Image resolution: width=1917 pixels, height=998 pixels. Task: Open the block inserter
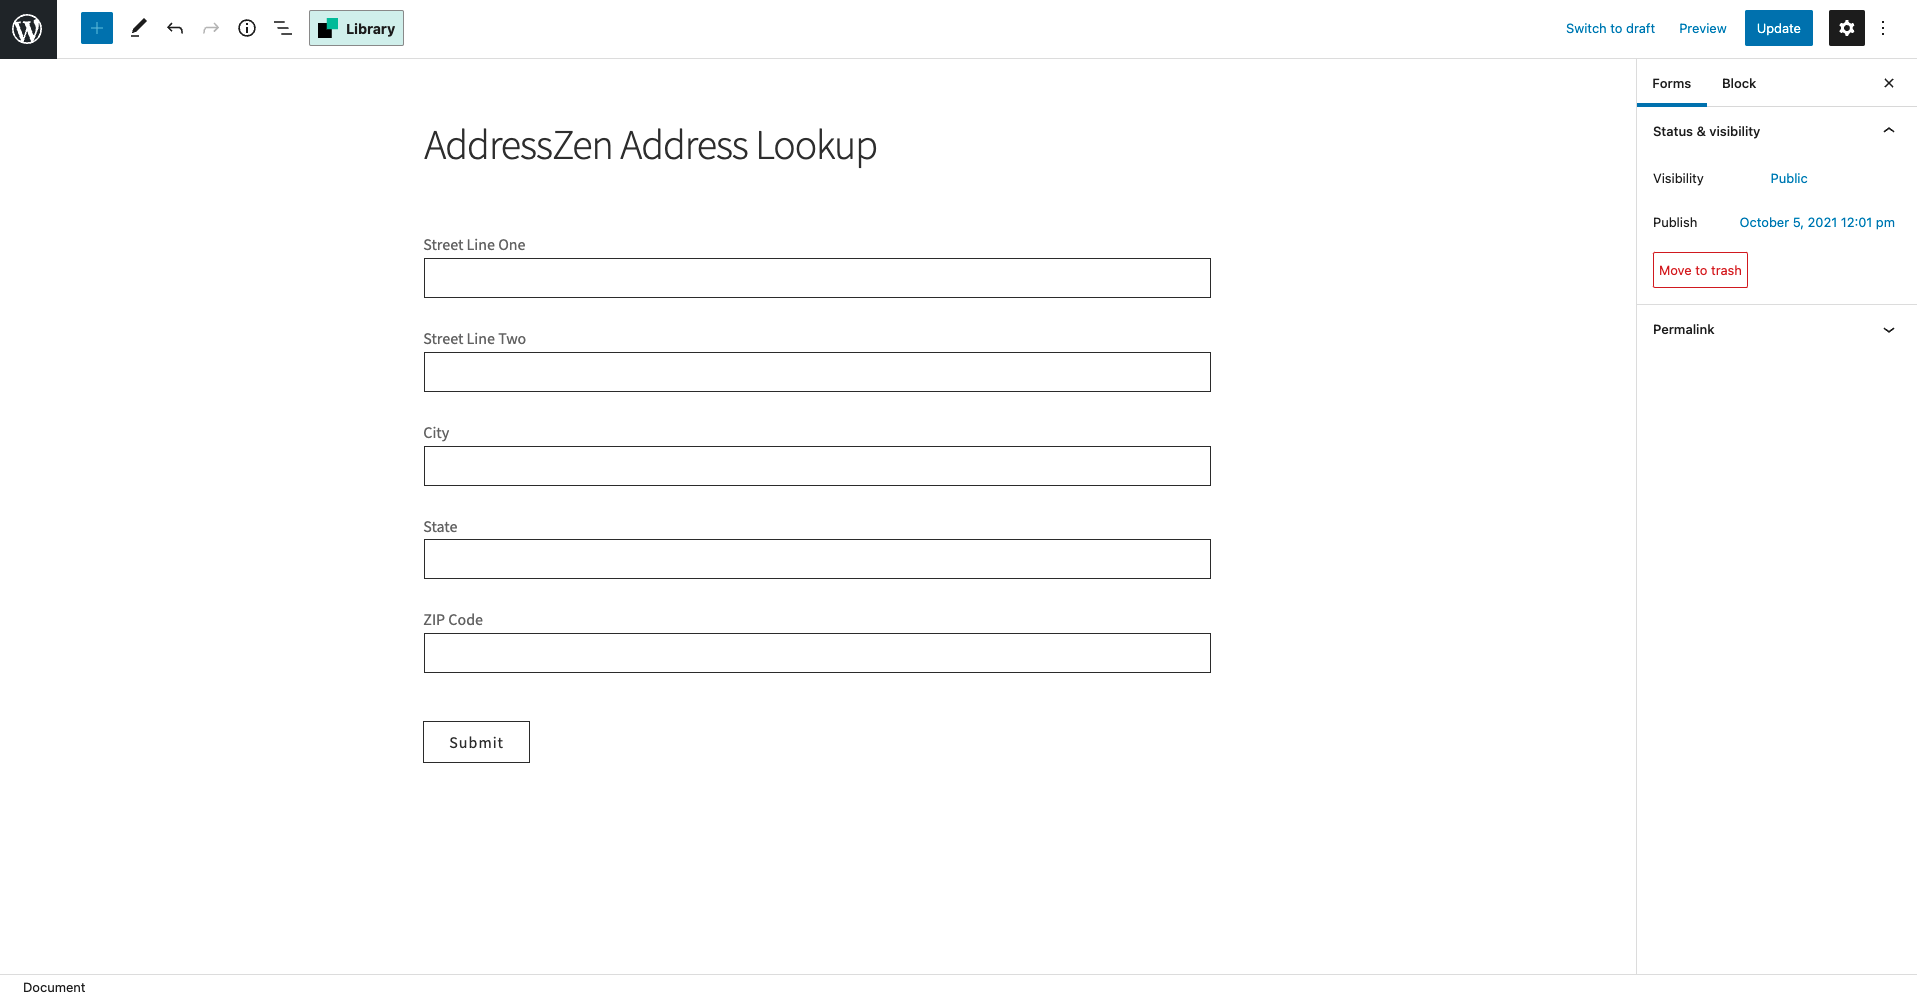[x=96, y=28]
